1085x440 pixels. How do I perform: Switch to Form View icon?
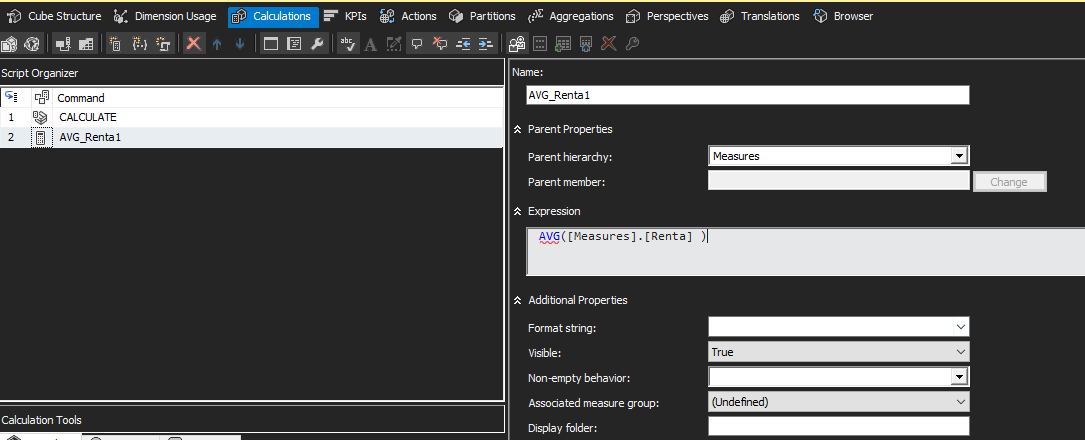coord(271,44)
